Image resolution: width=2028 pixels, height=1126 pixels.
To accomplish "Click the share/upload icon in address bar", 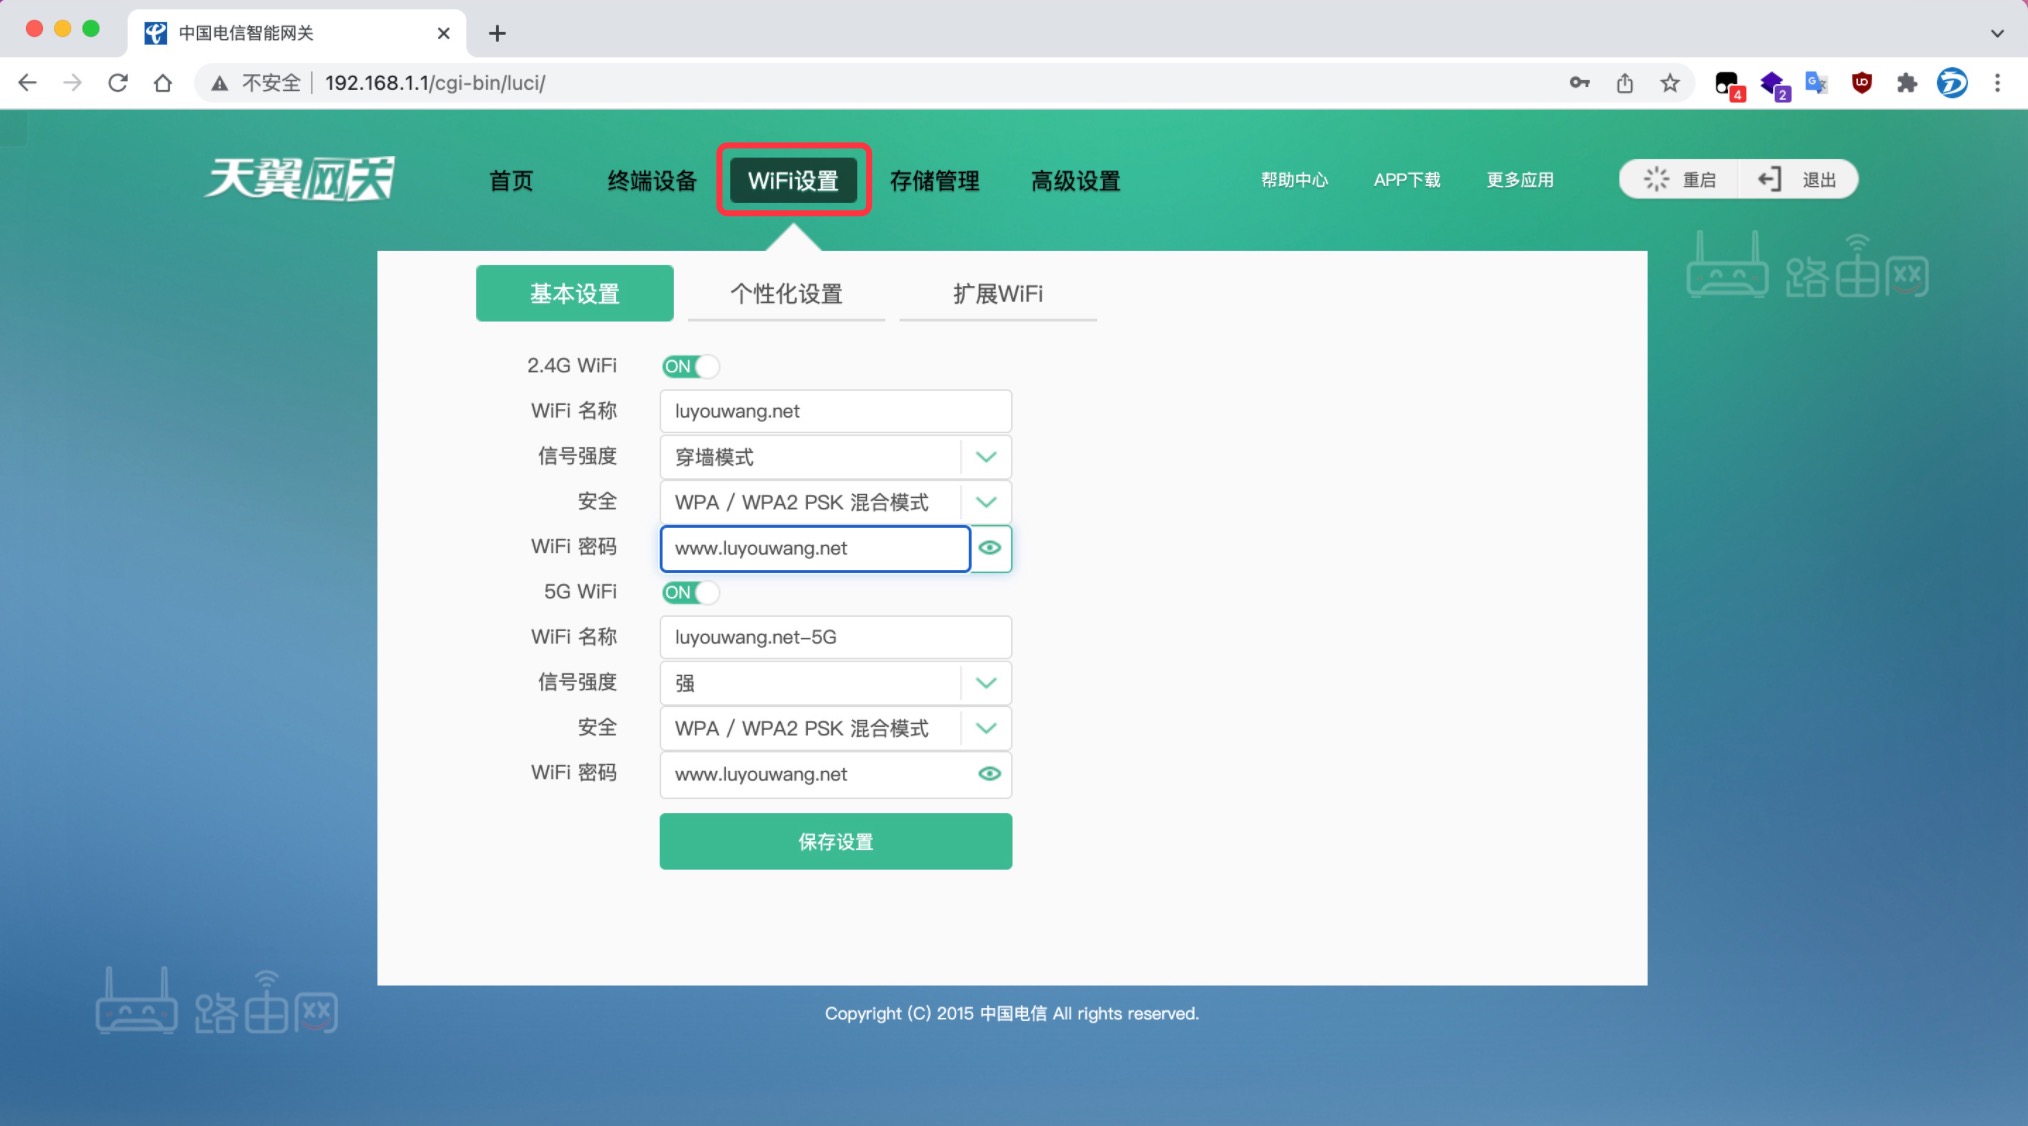I will point(1624,83).
